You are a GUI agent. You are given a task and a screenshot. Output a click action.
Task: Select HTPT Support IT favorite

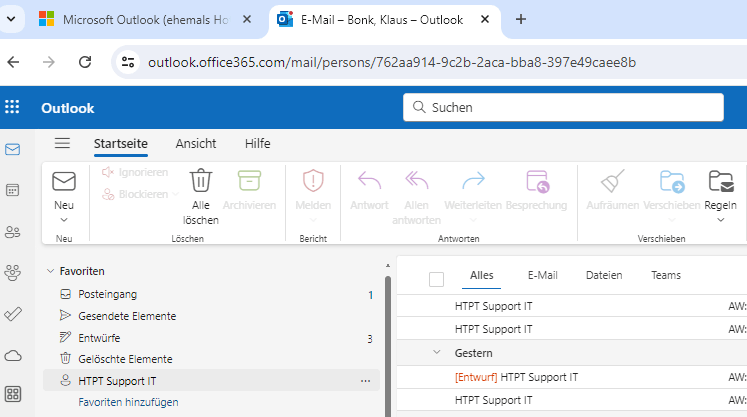(x=212, y=380)
